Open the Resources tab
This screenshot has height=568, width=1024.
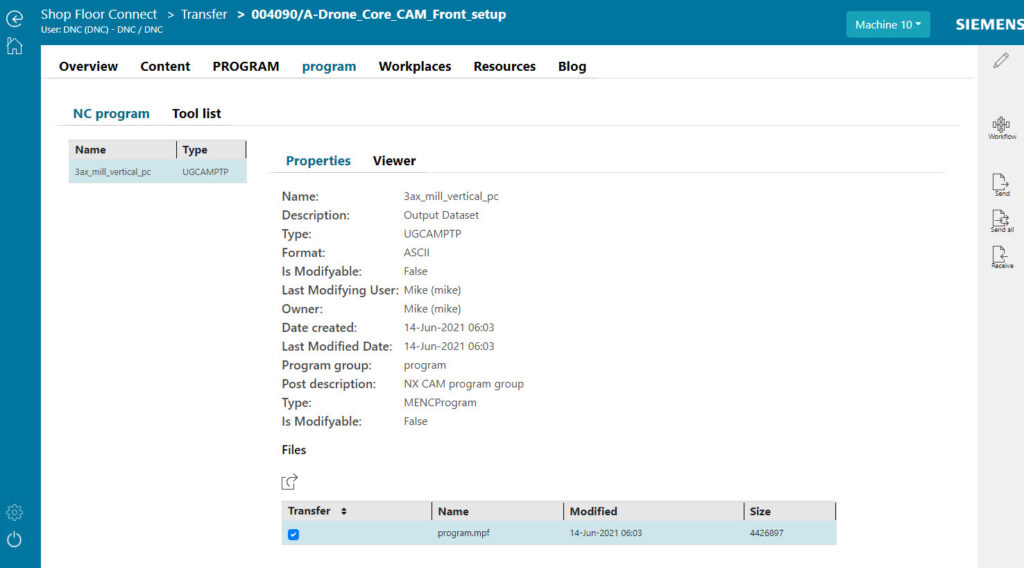tap(504, 67)
